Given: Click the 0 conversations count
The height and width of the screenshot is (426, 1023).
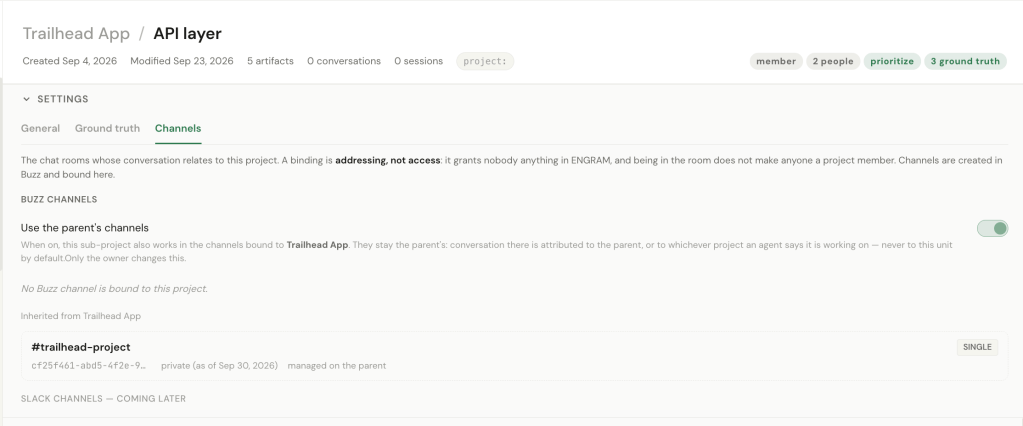Looking at the screenshot, I should pyautogui.click(x=344, y=61).
